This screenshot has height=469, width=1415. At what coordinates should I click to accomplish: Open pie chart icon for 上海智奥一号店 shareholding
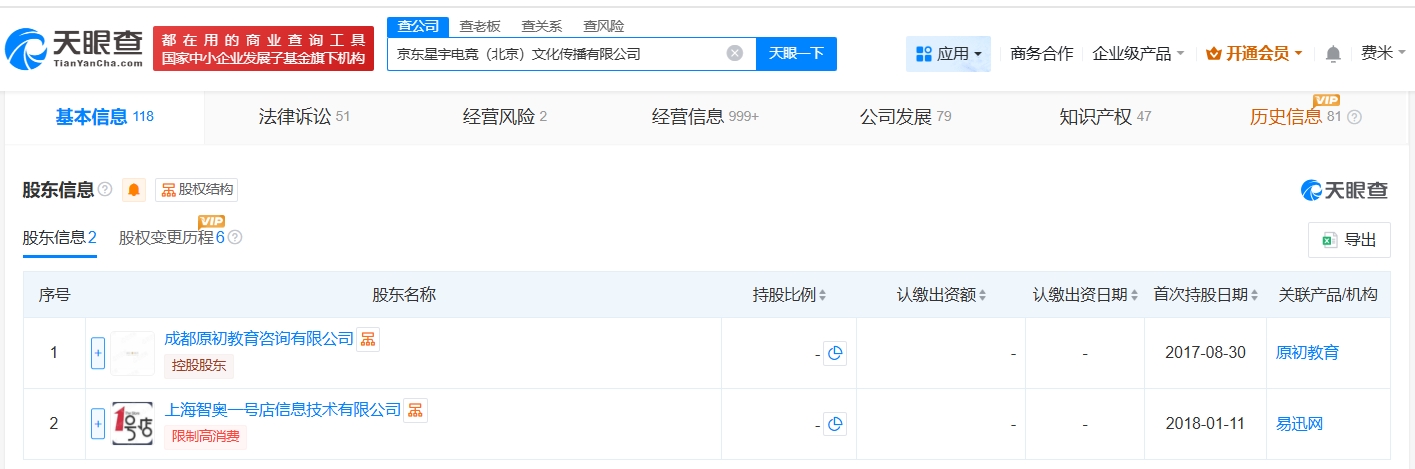click(x=835, y=424)
